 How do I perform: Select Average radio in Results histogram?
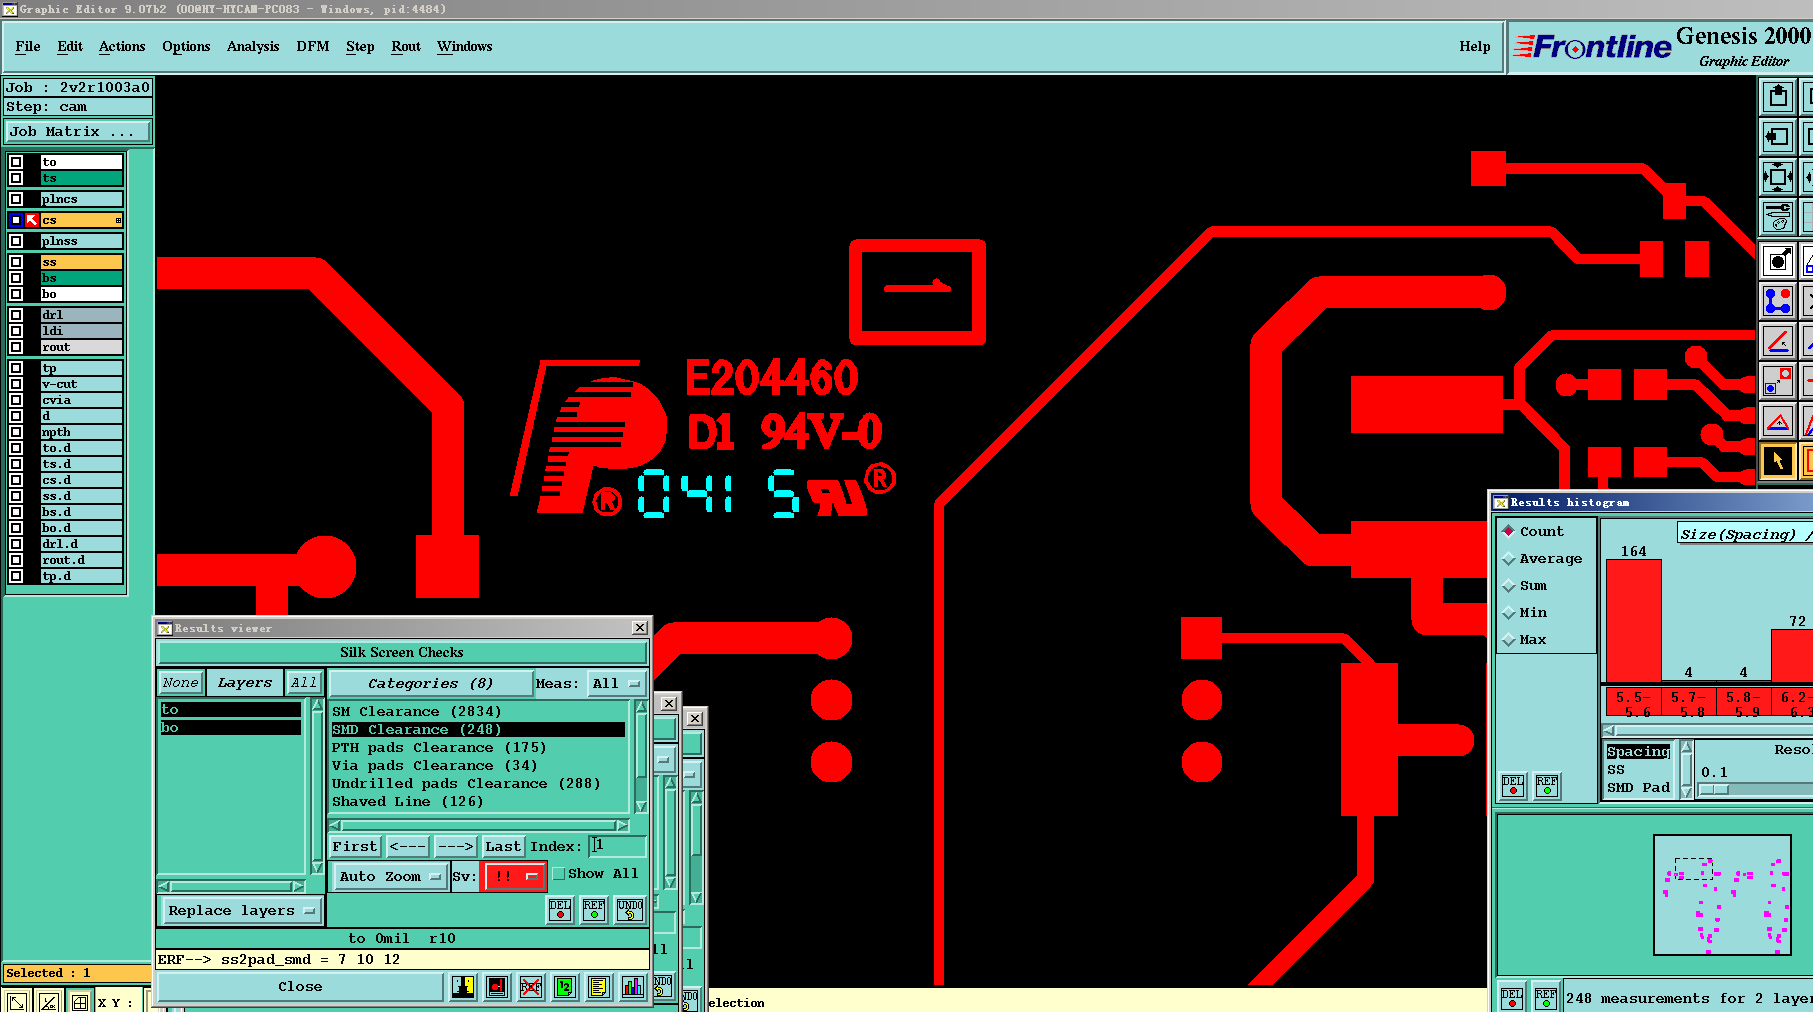[x=1509, y=559]
